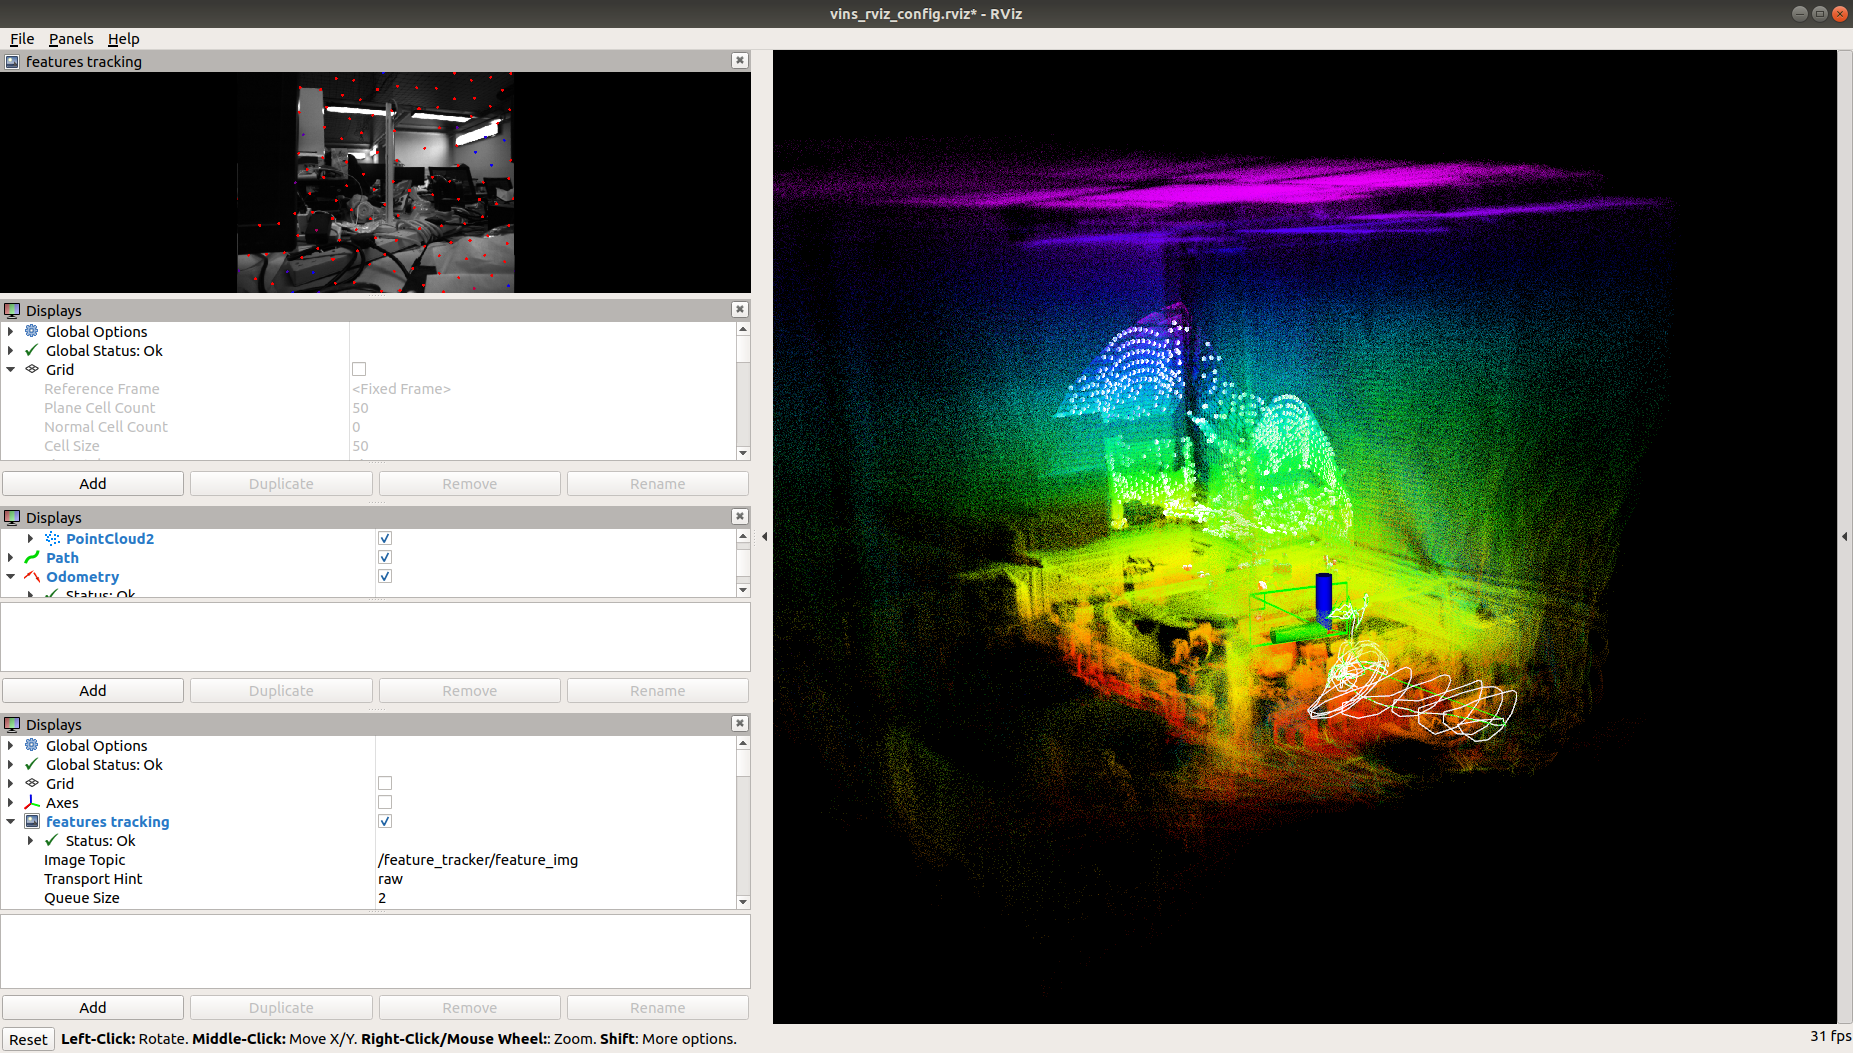1853x1053 pixels.
Task: Open the Help menu
Action: (x=124, y=39)
